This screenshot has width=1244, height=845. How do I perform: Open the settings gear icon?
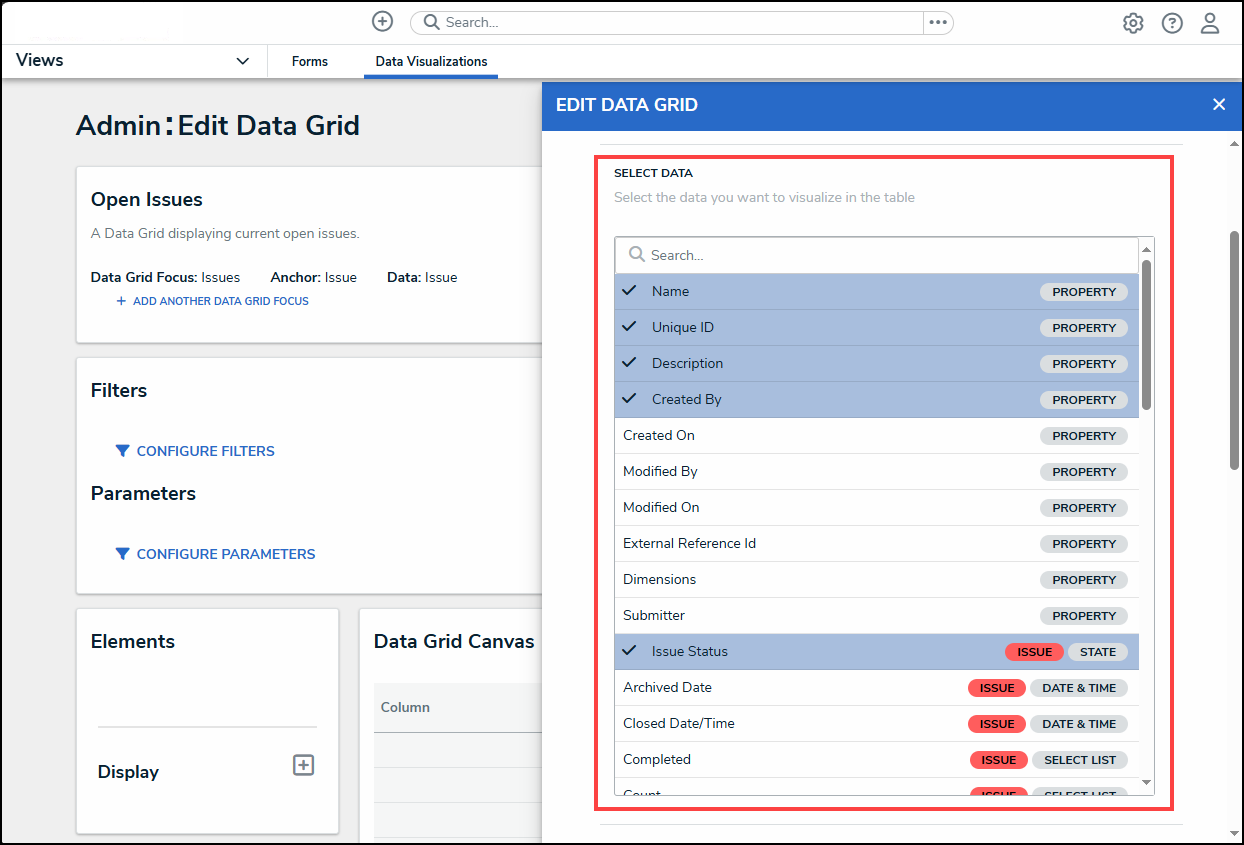tap(1132, 23)
